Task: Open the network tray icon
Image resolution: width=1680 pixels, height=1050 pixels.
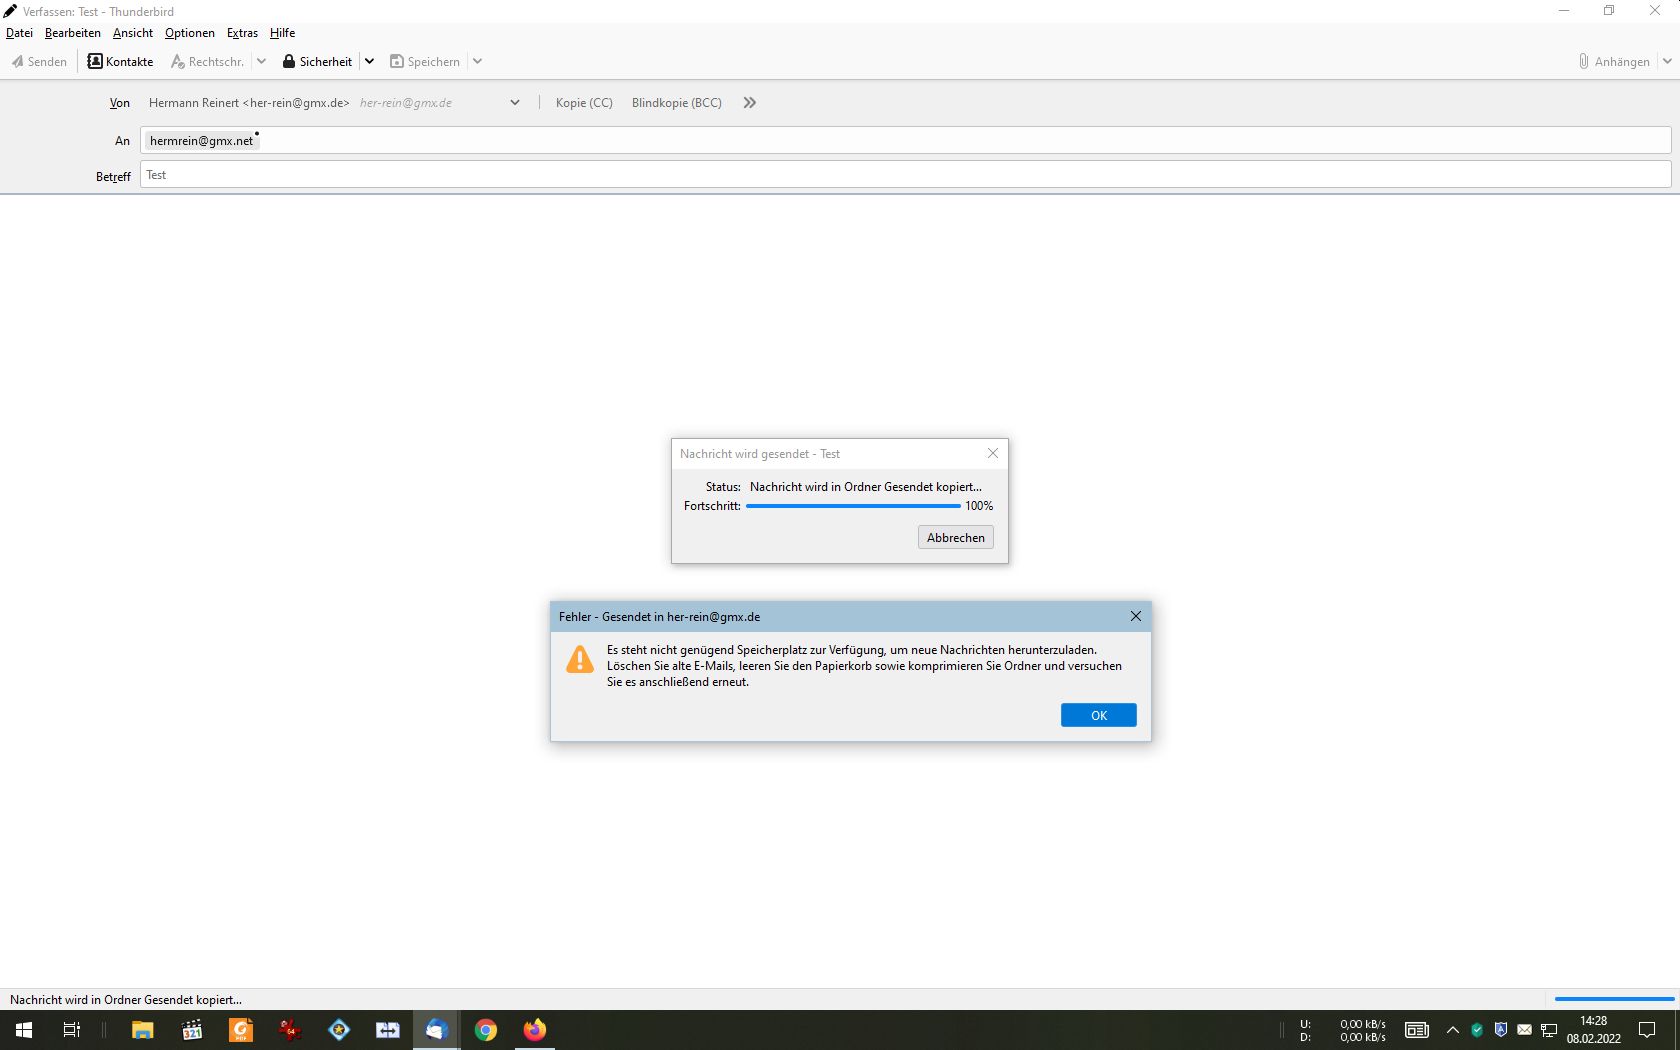Action: click(x=1549, y=1030)
